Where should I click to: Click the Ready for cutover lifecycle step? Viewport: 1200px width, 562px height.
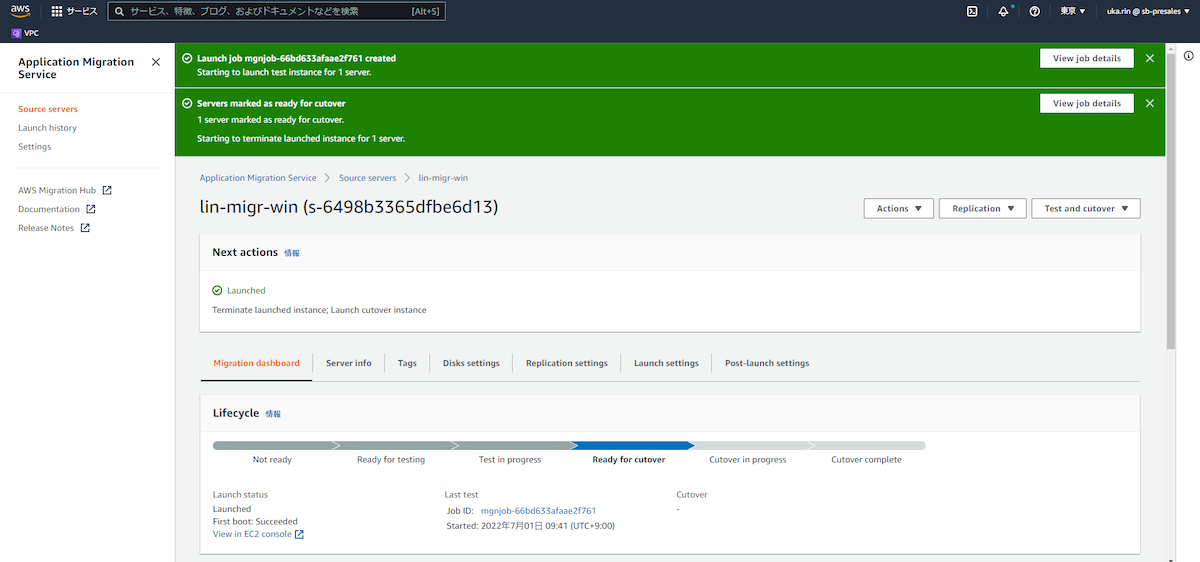tap(628, 459)
